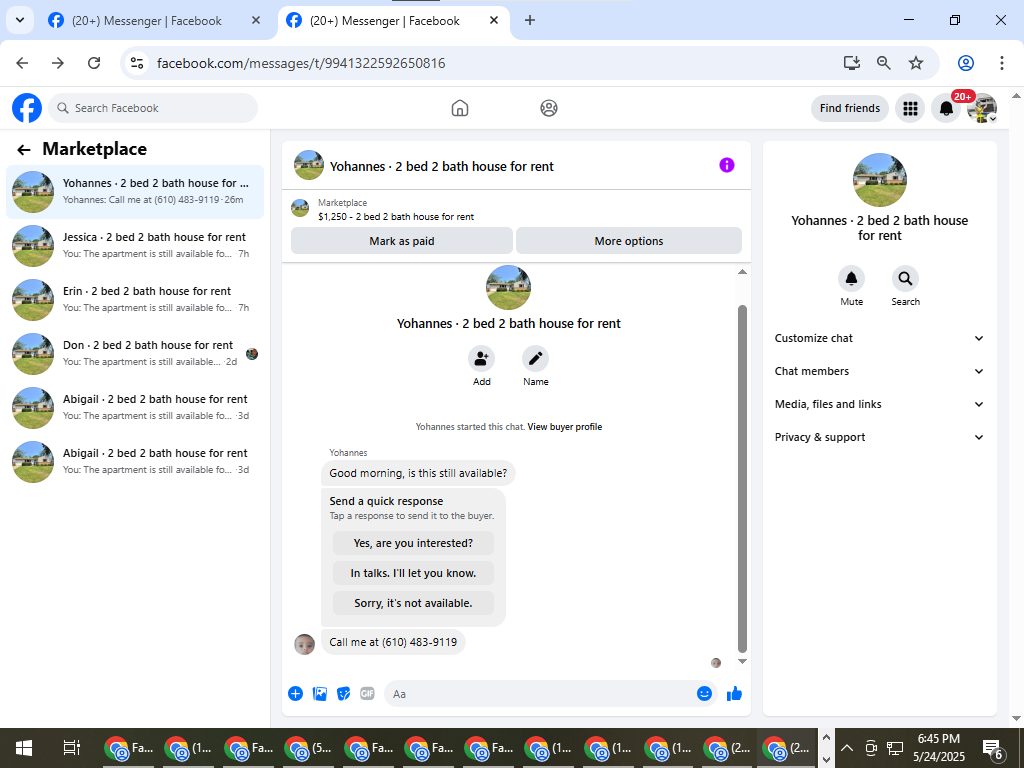Expand Customize chat section
The height and width of the screenshot is (768, 1024).
879,338
